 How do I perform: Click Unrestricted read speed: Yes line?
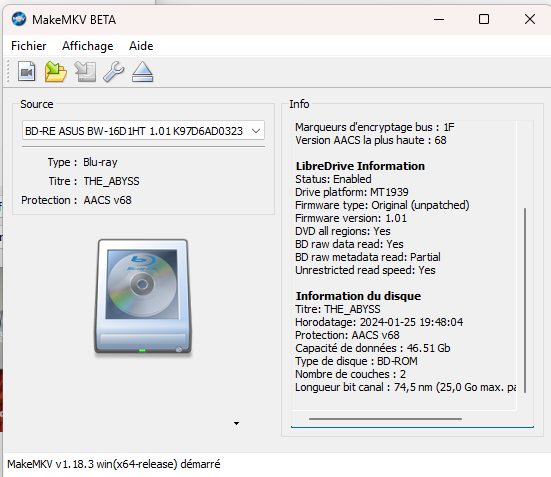365,270
